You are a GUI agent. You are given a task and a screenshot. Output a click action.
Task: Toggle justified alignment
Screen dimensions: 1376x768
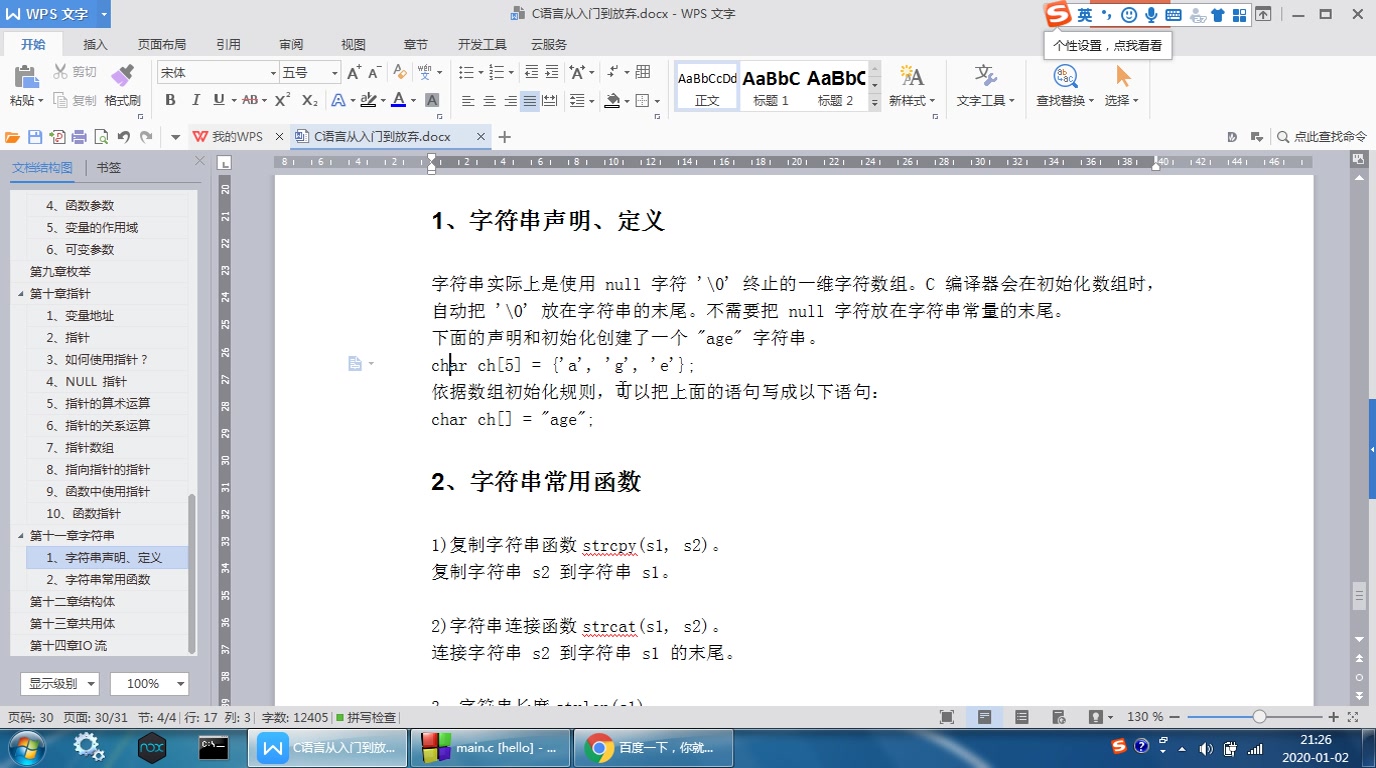tap(529, 100)
